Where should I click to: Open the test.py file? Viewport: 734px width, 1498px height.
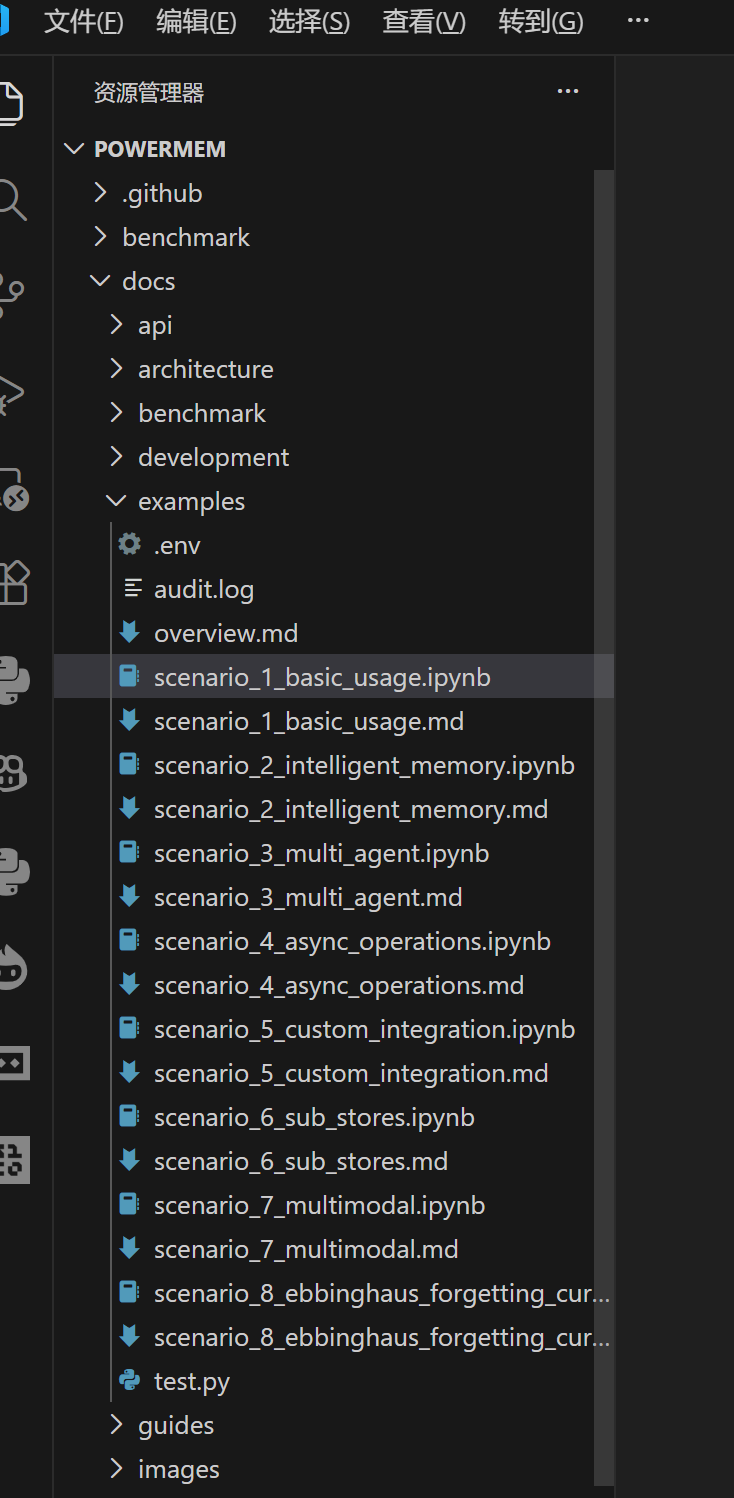pos(192,1380)
